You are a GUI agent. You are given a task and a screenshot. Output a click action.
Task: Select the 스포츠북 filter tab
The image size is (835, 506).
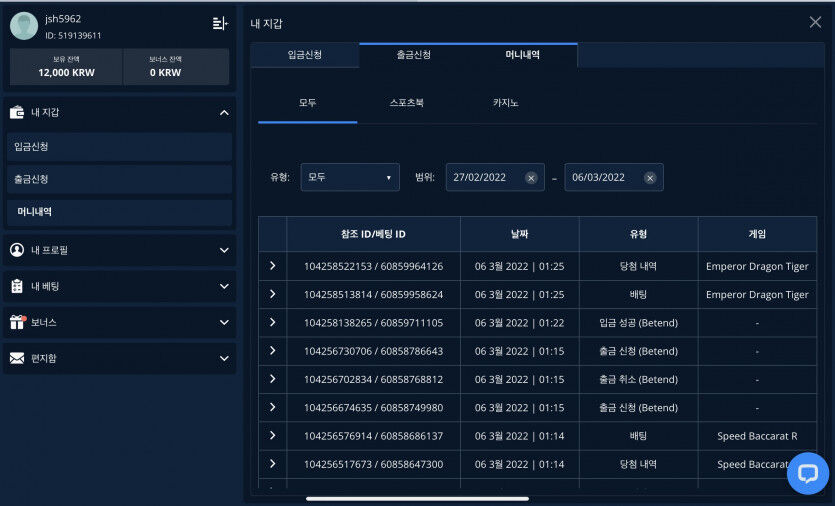(x=407, y=103)
